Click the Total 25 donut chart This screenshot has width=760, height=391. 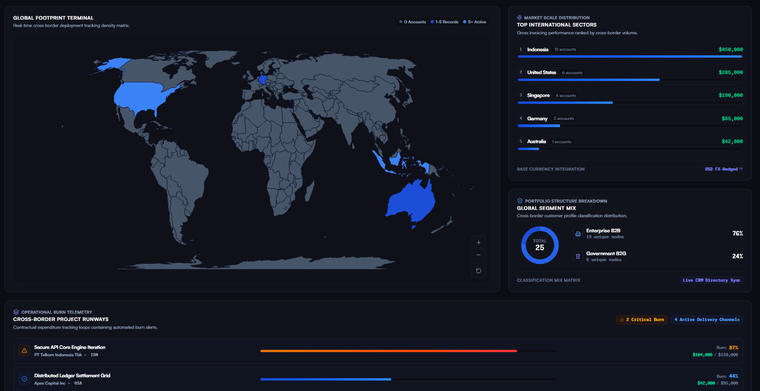coord(539,245)
